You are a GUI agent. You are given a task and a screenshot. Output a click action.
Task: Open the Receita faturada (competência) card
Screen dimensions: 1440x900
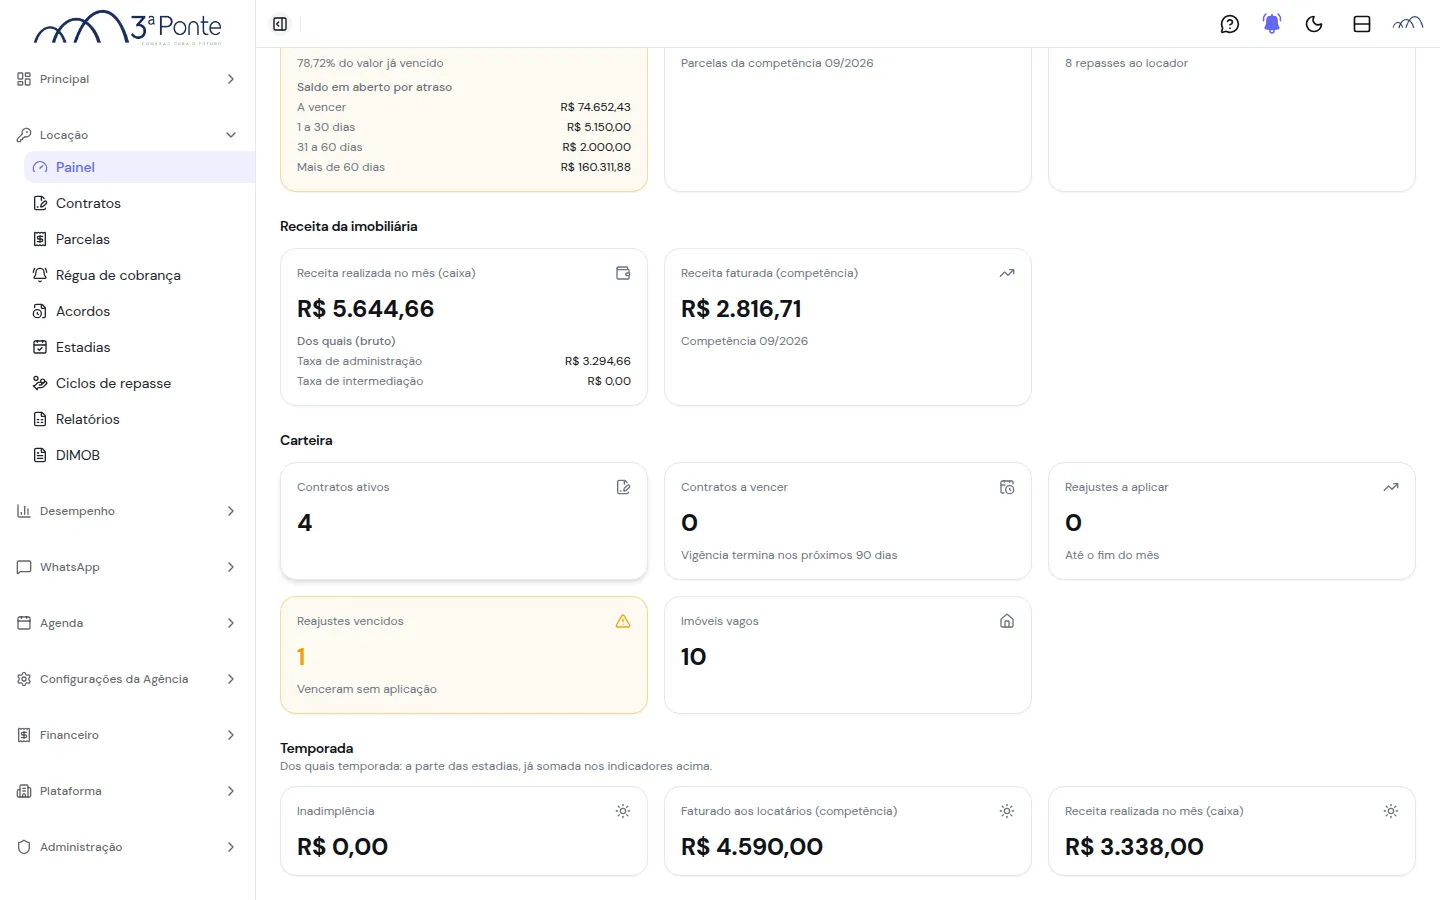click(x=848, y=327)
